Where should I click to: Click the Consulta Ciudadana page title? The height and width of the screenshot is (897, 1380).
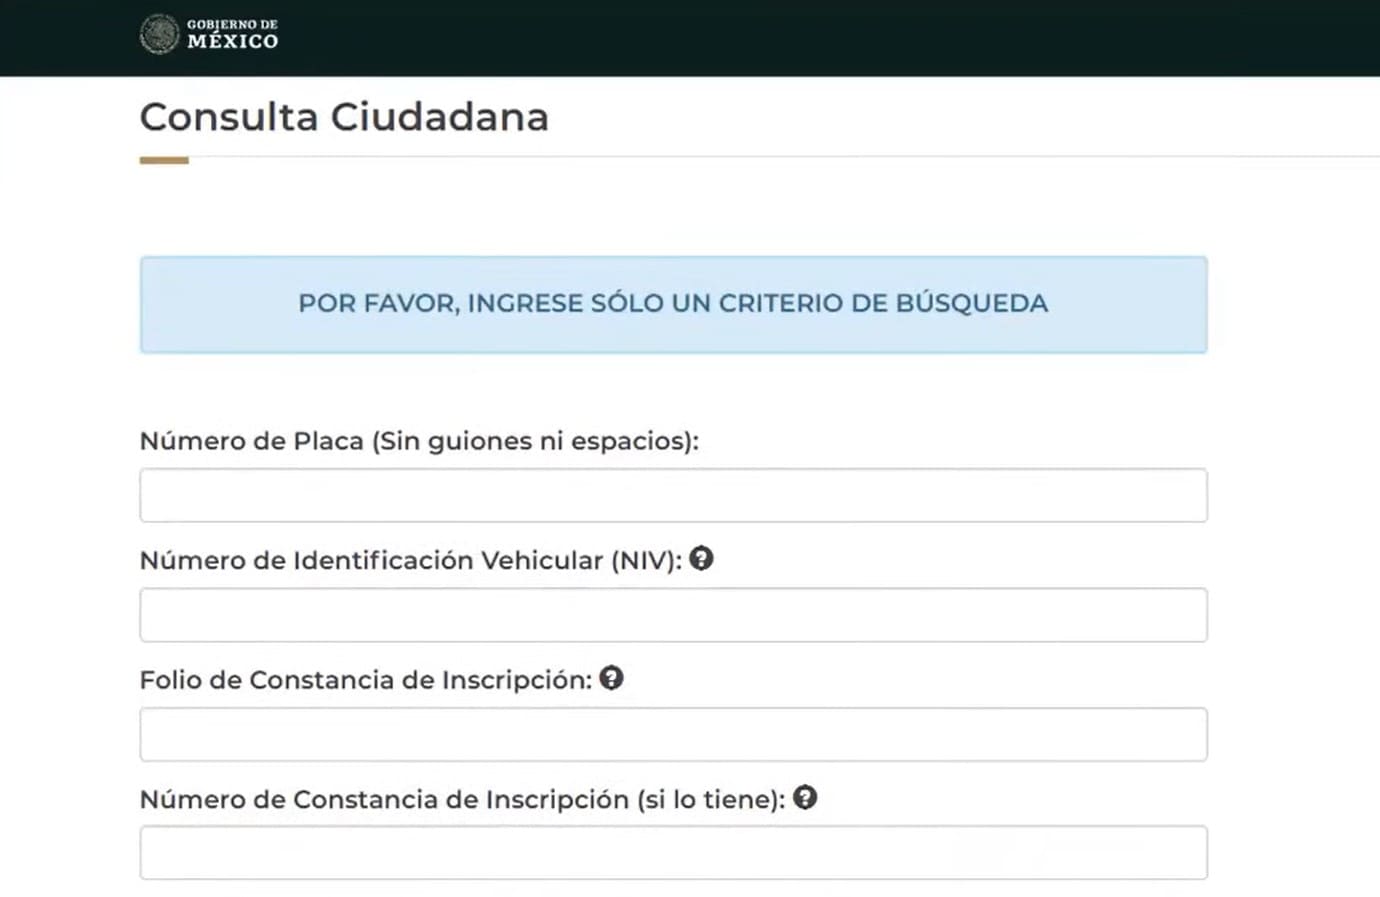point(344,117)
